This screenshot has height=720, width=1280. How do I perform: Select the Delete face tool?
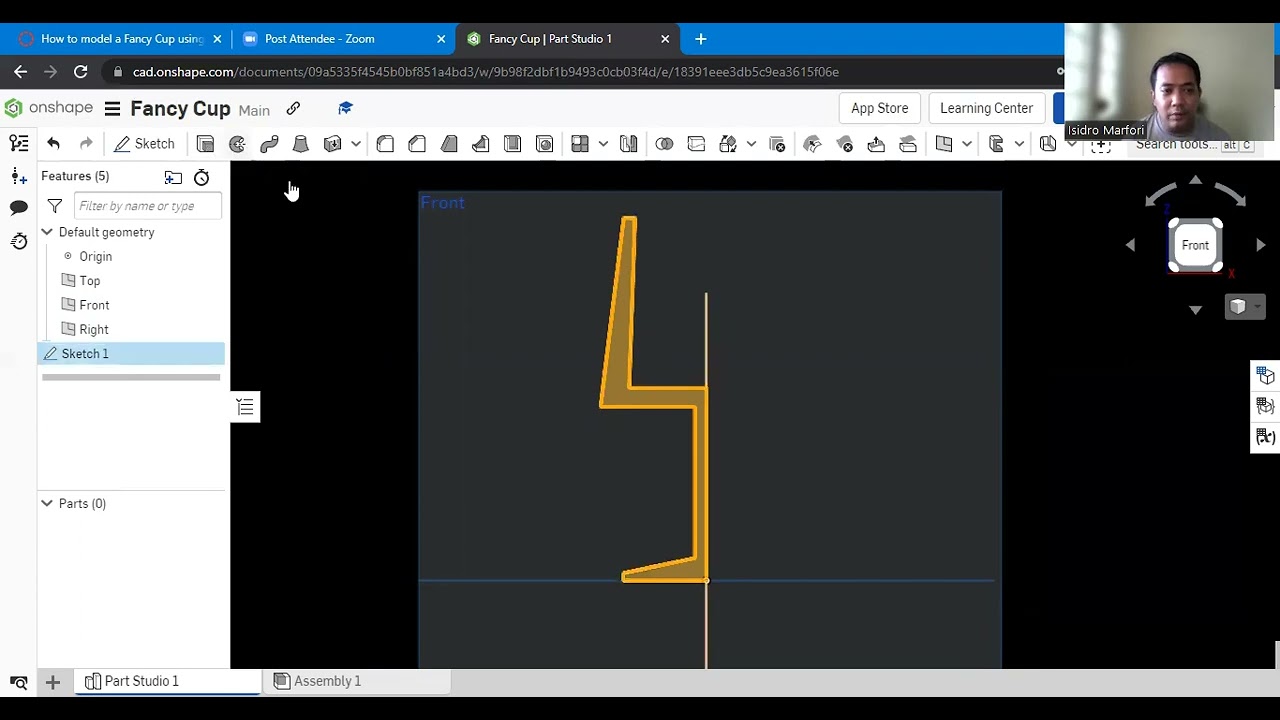pos(844,144)
